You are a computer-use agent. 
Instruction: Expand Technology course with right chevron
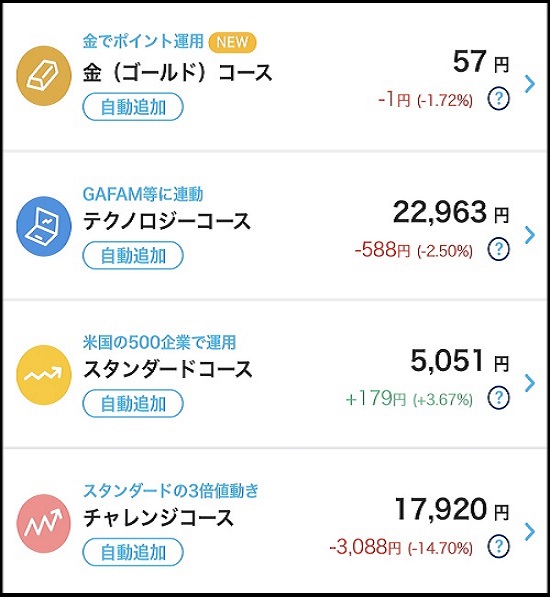[x=530, y=235]
